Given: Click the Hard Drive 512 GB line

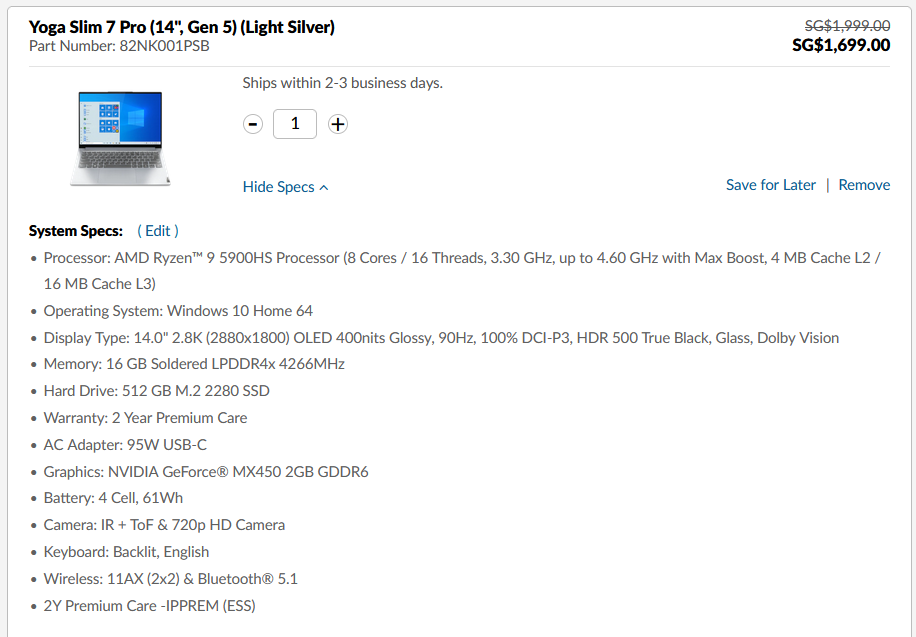Looking at the screenshot, I should pos(157,391).
